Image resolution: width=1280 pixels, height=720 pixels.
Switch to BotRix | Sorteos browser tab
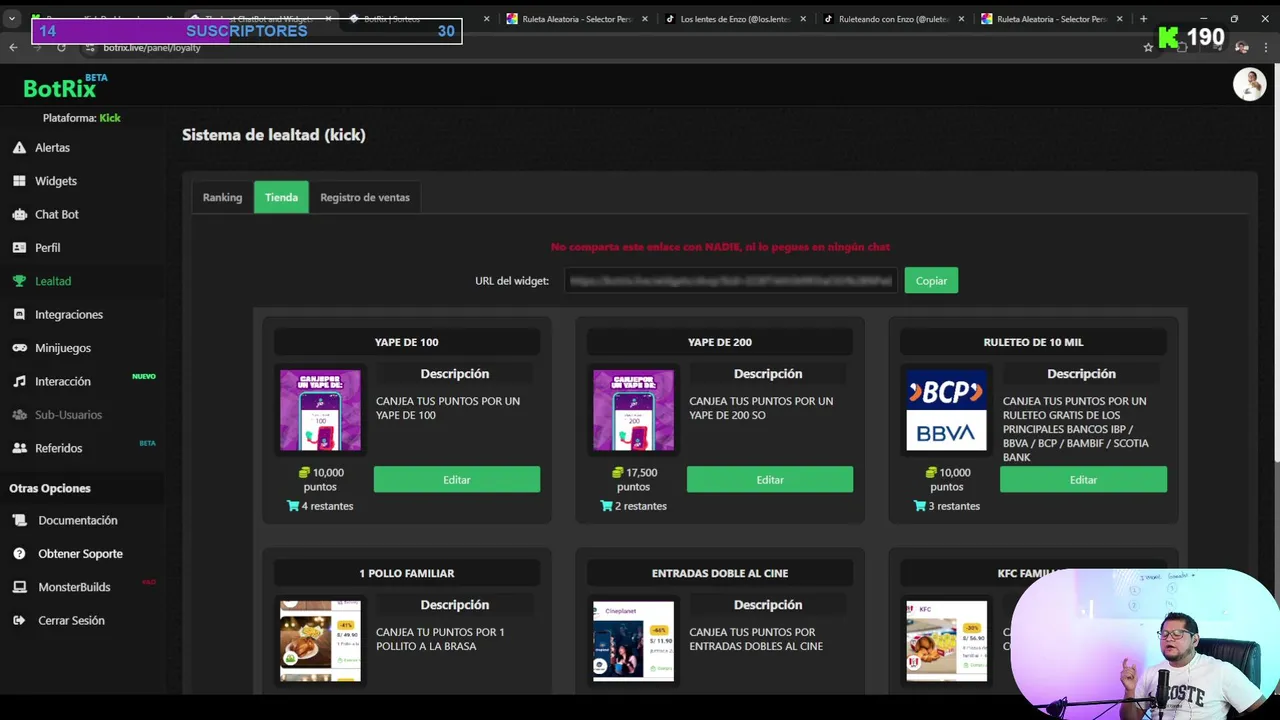pos(420,19)
